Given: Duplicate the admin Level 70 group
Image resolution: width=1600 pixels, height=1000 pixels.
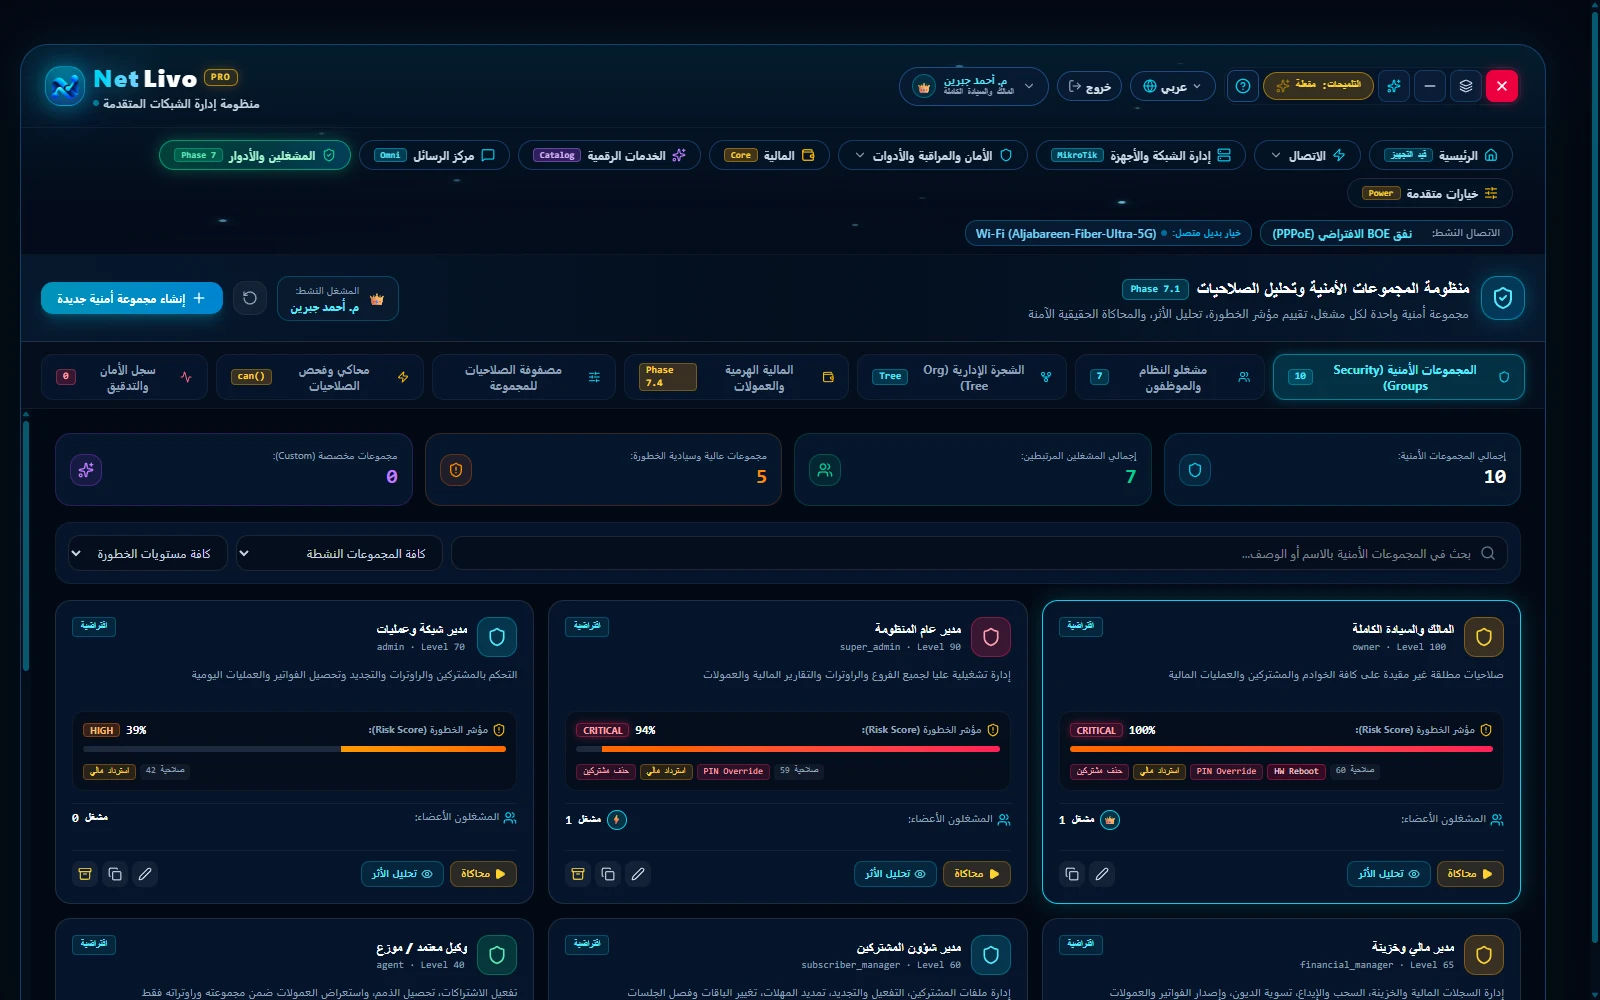Looking at the screenshot, I should point(115,874).
